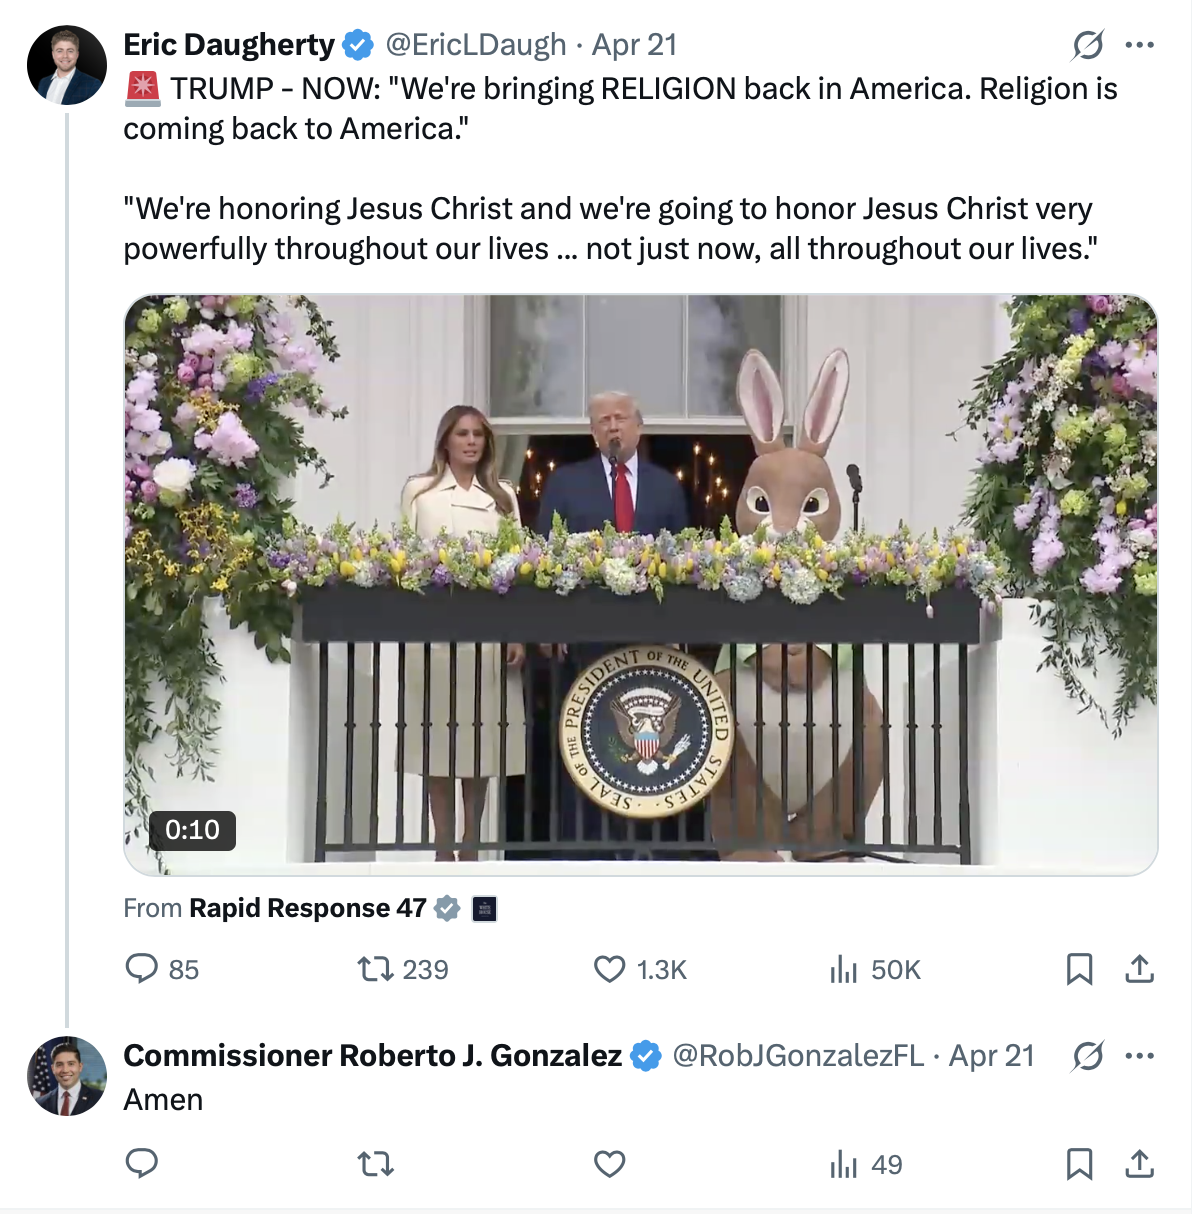Expand more options on Commissioner Gonzalez's reply
This screenshot has width=1192, height=1214.
[x=1140, y=1056]
